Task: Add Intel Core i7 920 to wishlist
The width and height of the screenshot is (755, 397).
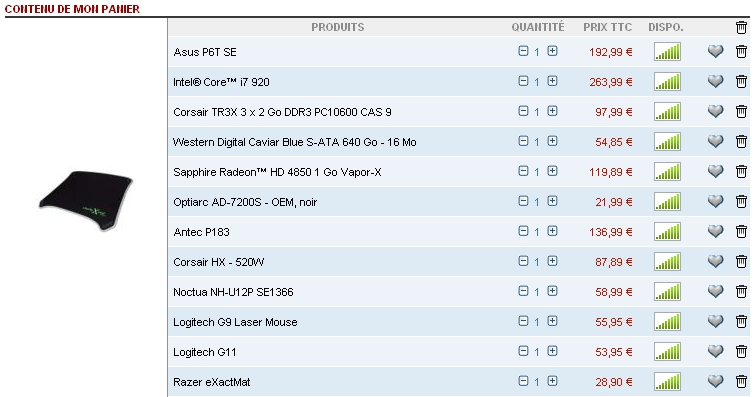Action: [x=716, y=81]
